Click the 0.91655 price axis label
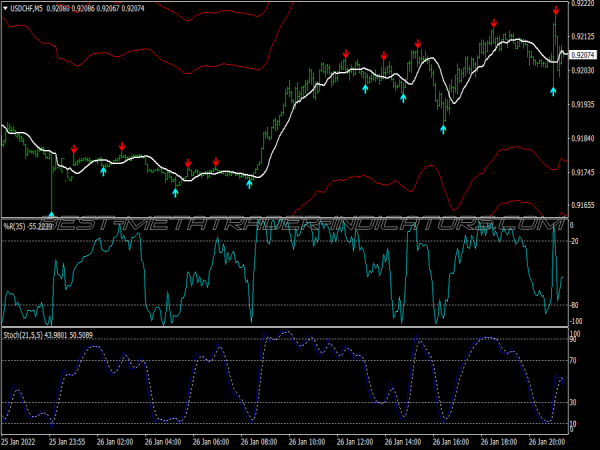 point(583,205)
